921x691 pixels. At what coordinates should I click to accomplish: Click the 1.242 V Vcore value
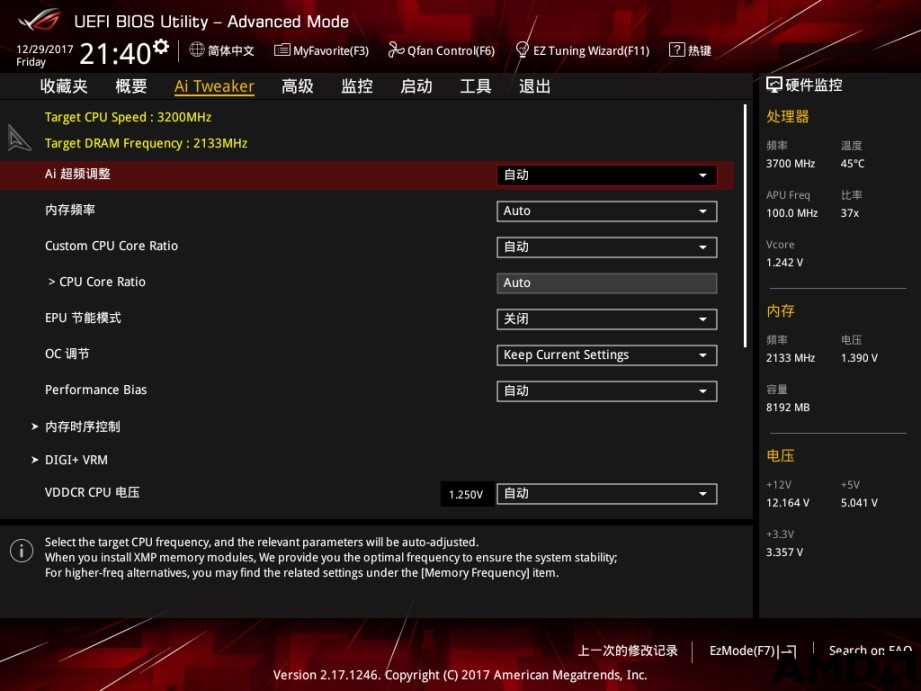coord(785,263)
